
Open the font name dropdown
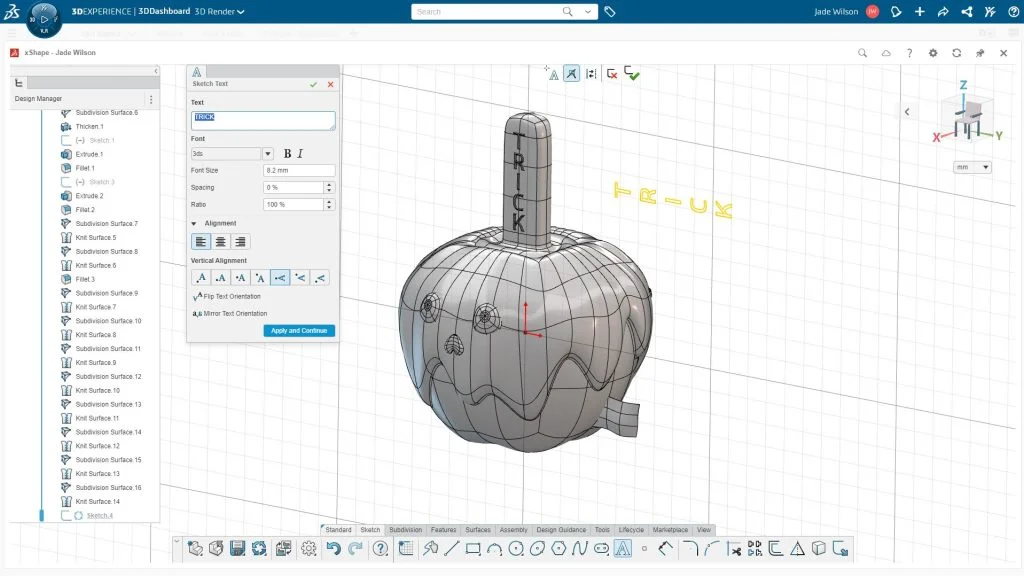(x=267, y=154)
